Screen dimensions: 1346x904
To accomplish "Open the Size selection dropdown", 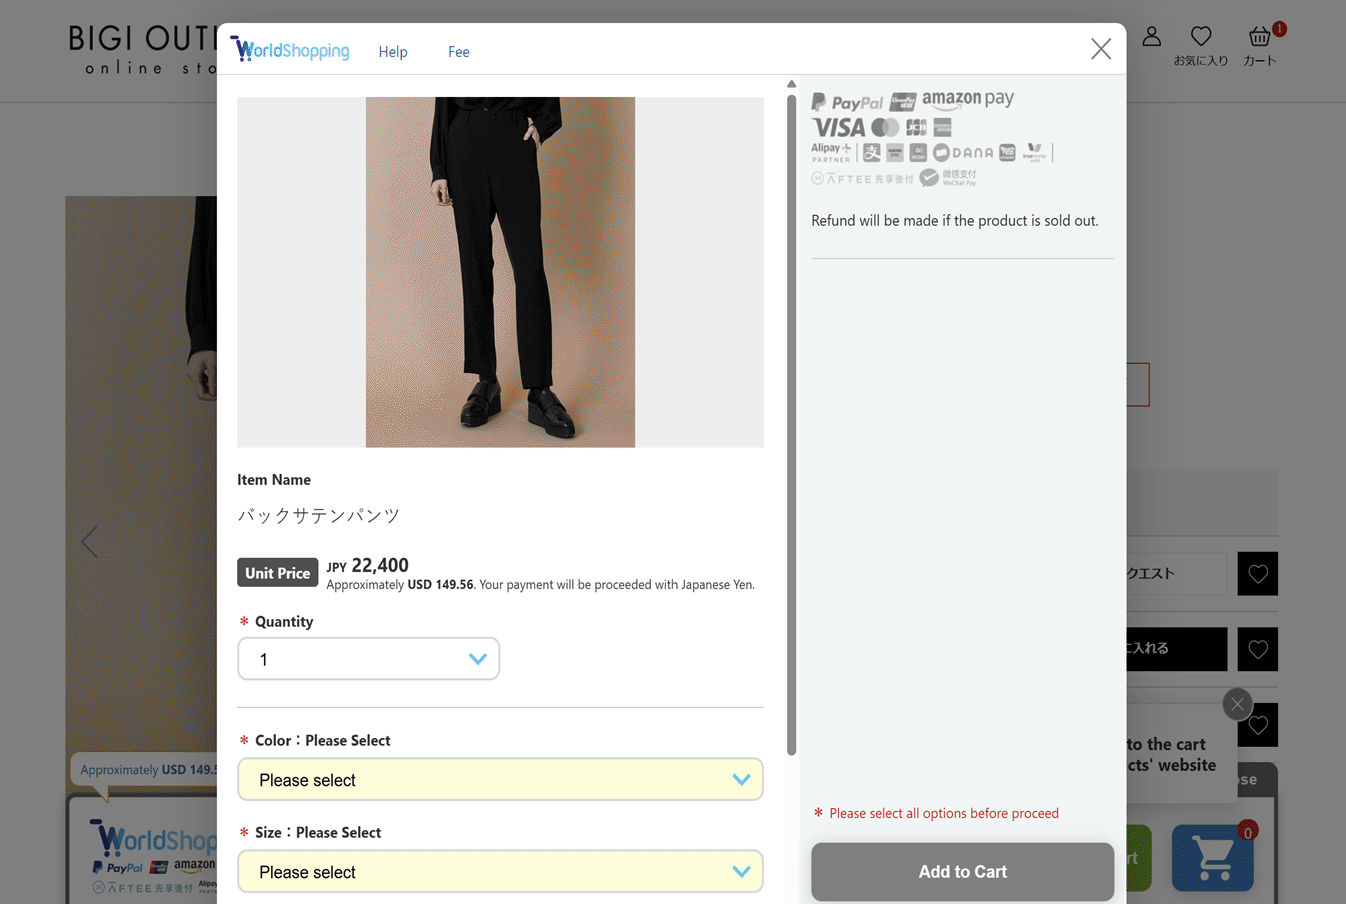I will pyautogui.click(x=500, y=872).
